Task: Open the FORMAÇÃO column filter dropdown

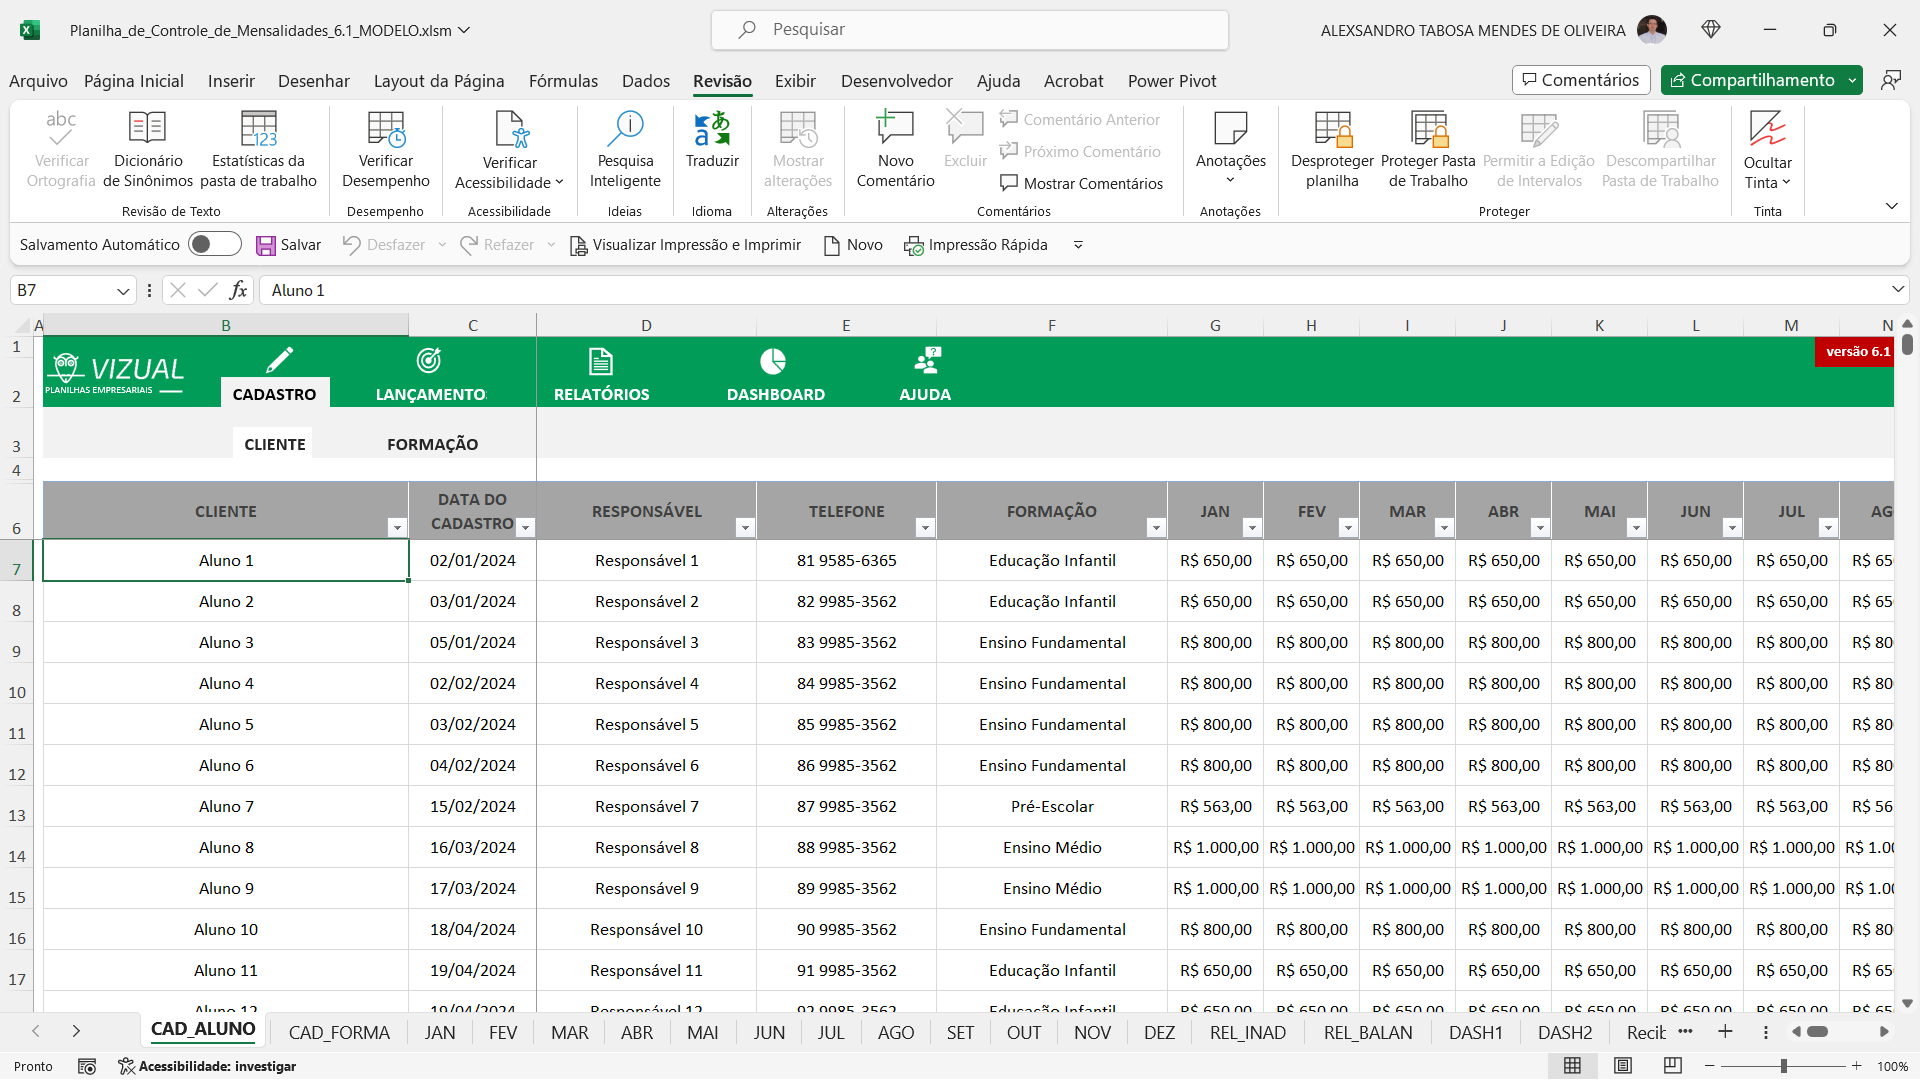Action: coord(1156,528)
